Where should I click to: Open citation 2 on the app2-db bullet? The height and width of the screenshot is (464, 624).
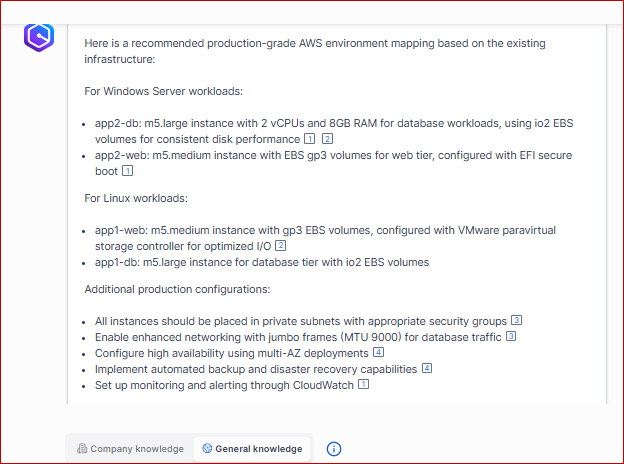[327, 138]
